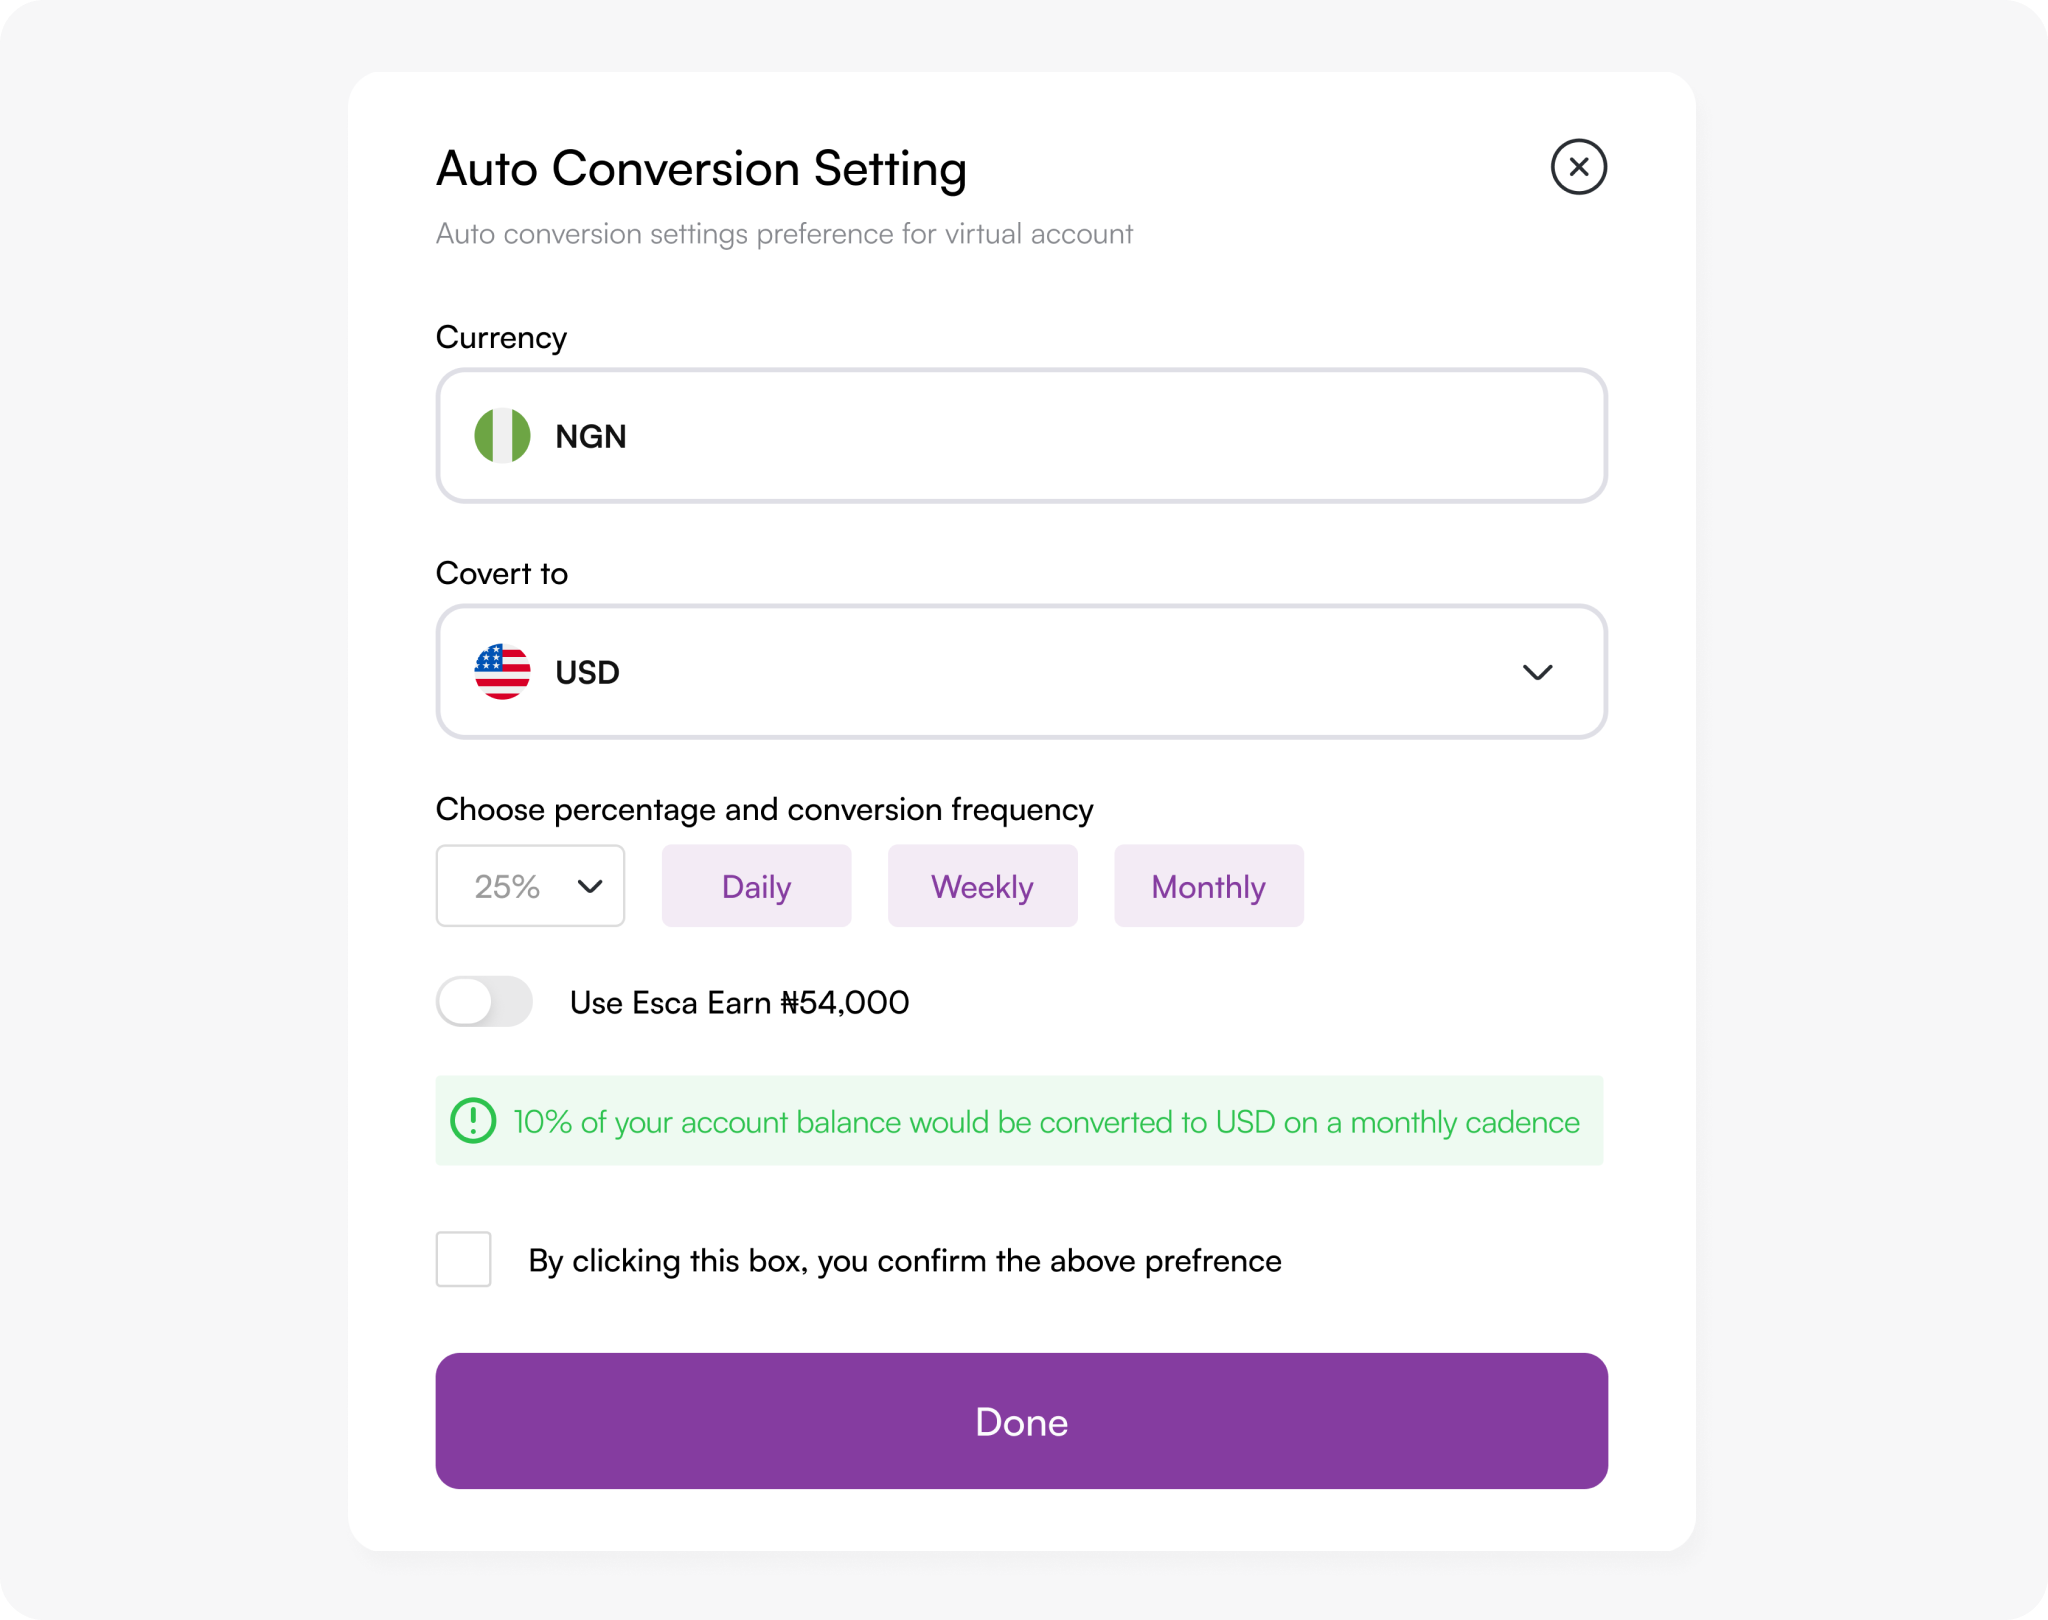Choose the Daily frequency option

tap(756, 885)
